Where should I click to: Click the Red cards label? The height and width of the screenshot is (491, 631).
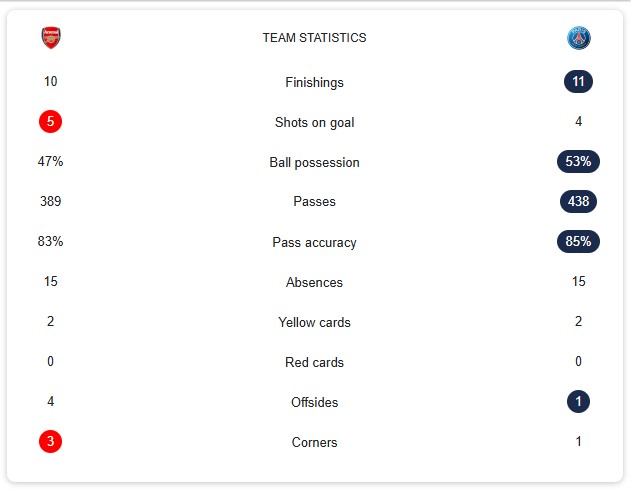(314, 362)
